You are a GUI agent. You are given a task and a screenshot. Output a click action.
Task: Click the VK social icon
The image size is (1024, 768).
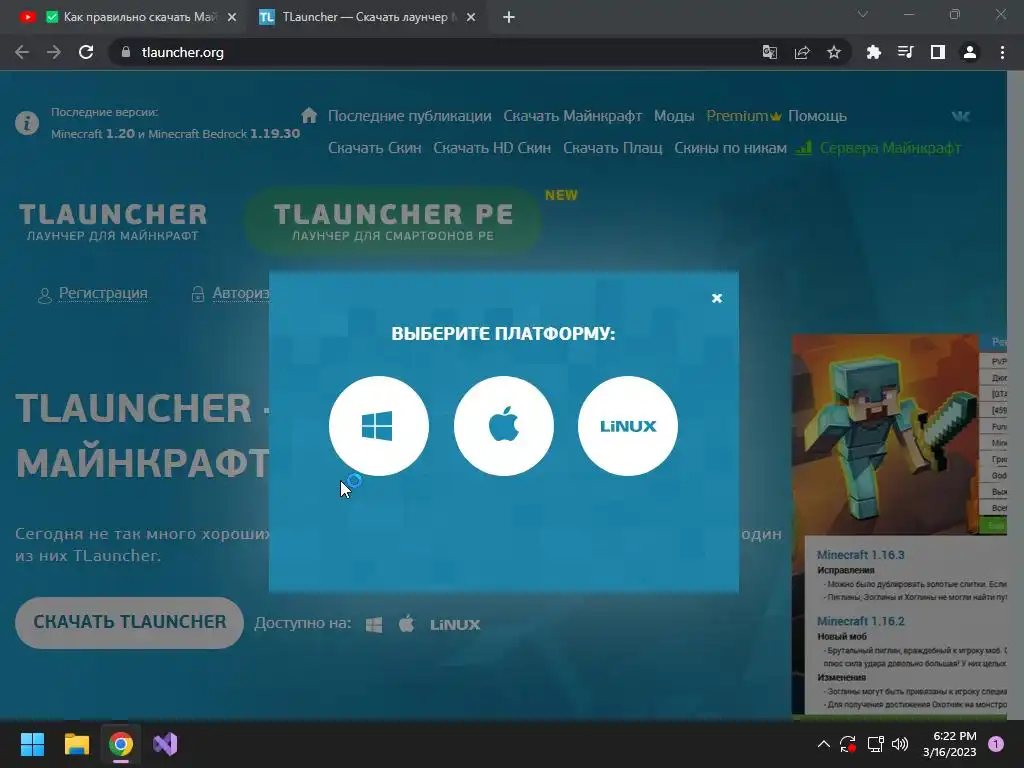961,116
